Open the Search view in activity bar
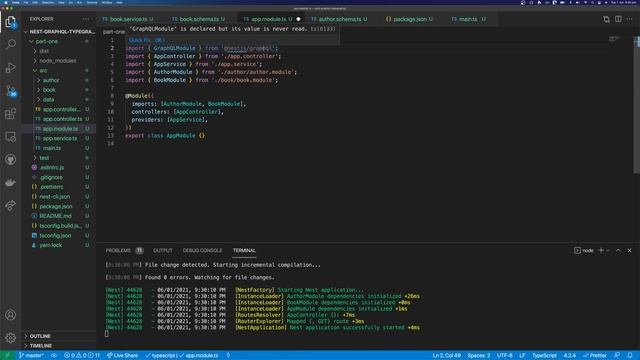640x360 pixels. [11, 44]
